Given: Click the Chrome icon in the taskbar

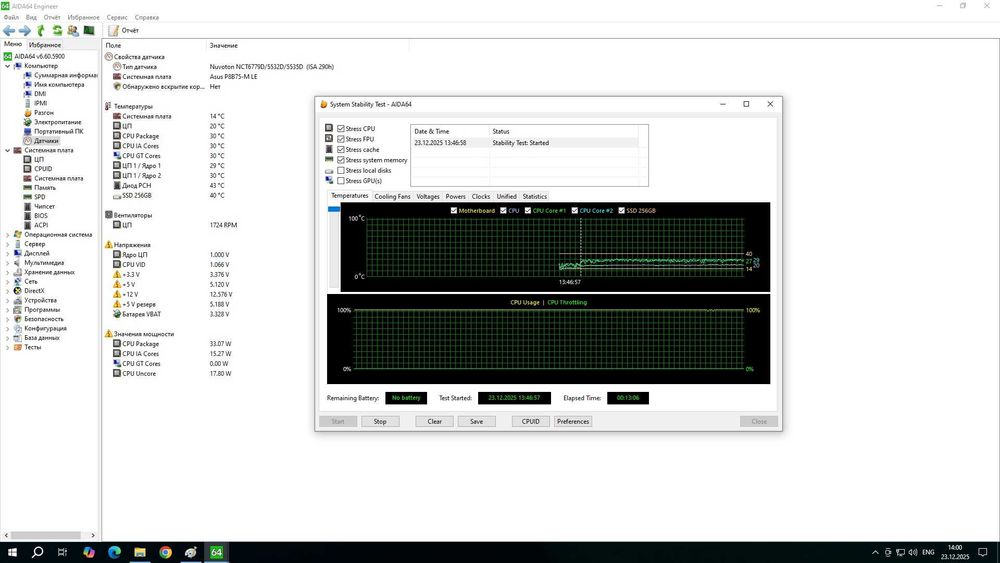Looking at the screenshot, I should tap(165, 552).
